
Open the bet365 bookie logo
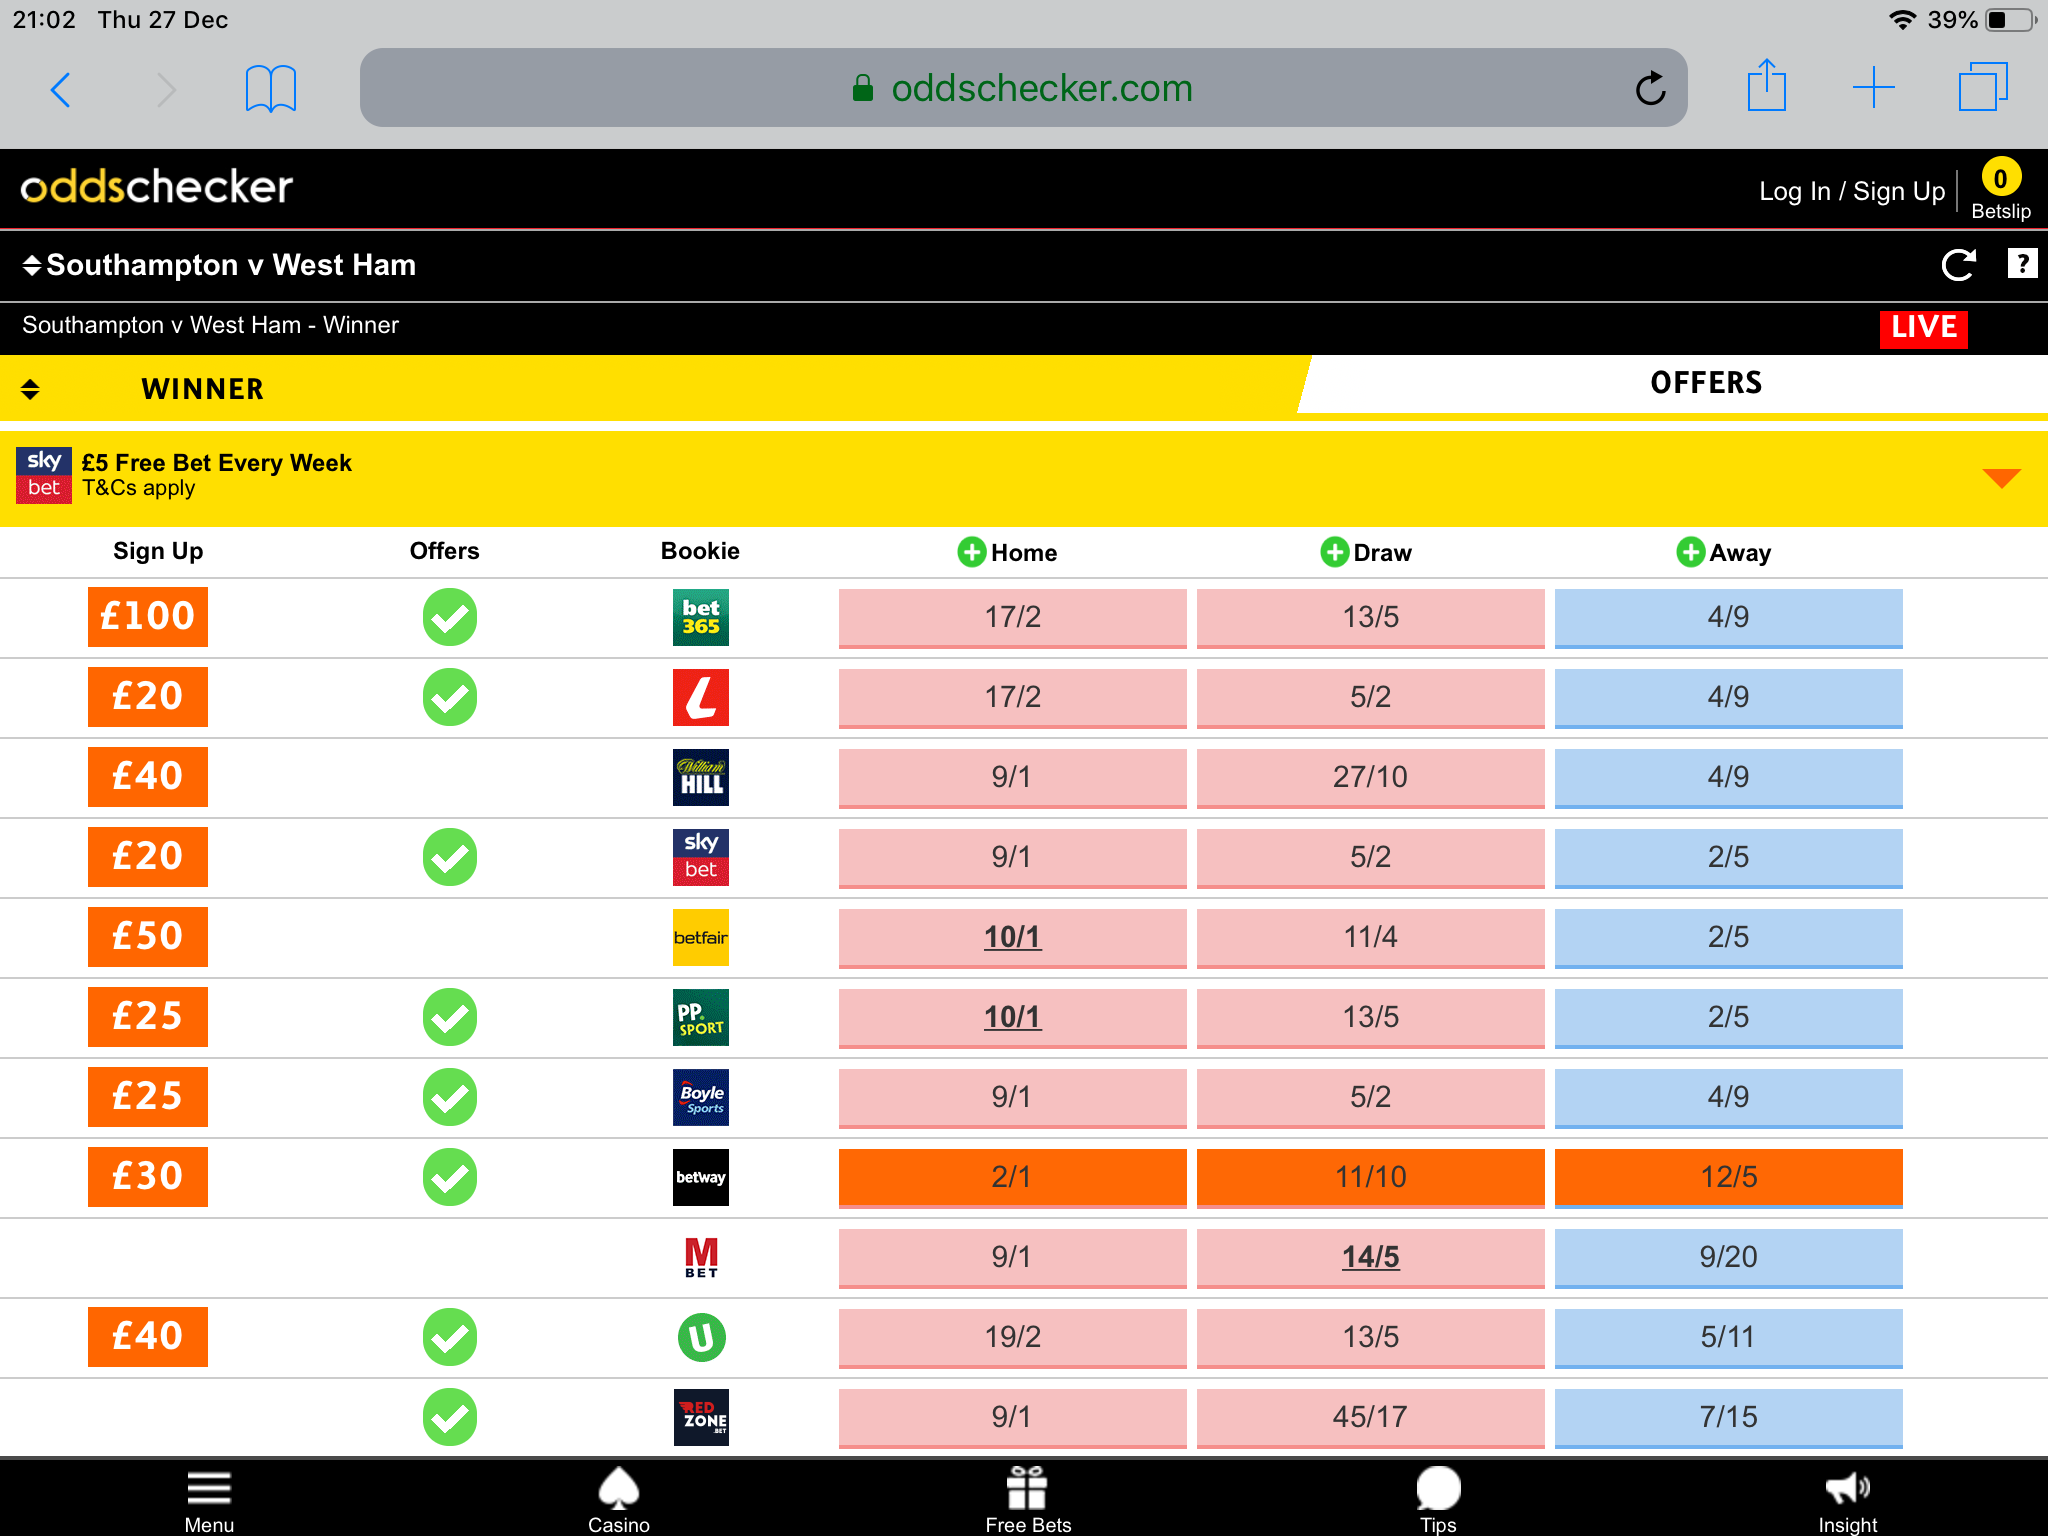coord(701,617)
